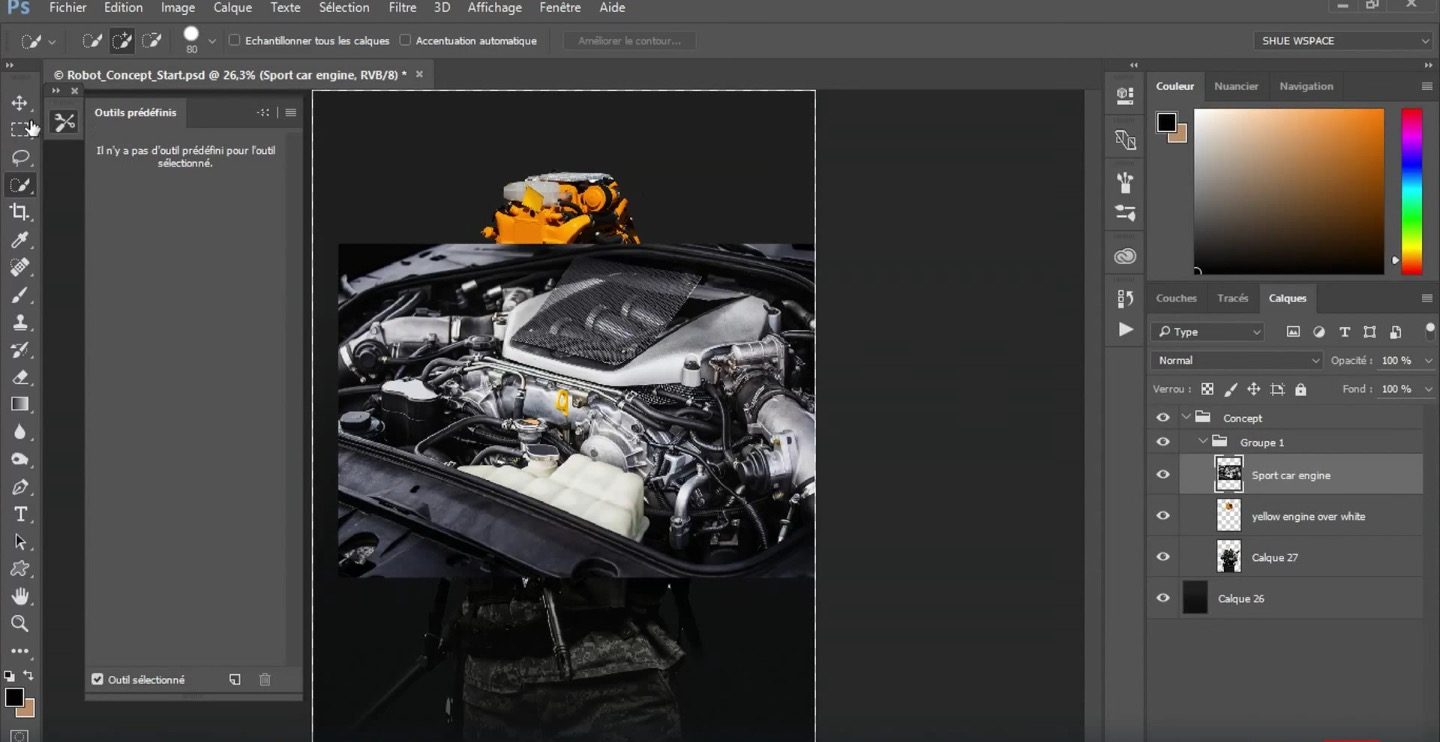Hide the Groupe 1 group
Viewport: 1440px width, 742px height.
pos(1162,442)
